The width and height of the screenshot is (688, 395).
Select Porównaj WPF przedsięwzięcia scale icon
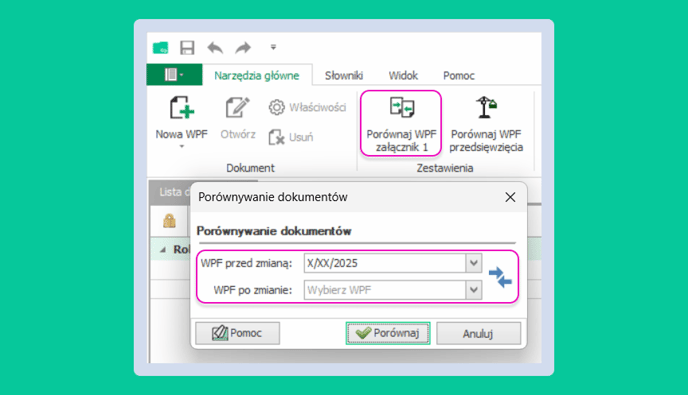486,108
